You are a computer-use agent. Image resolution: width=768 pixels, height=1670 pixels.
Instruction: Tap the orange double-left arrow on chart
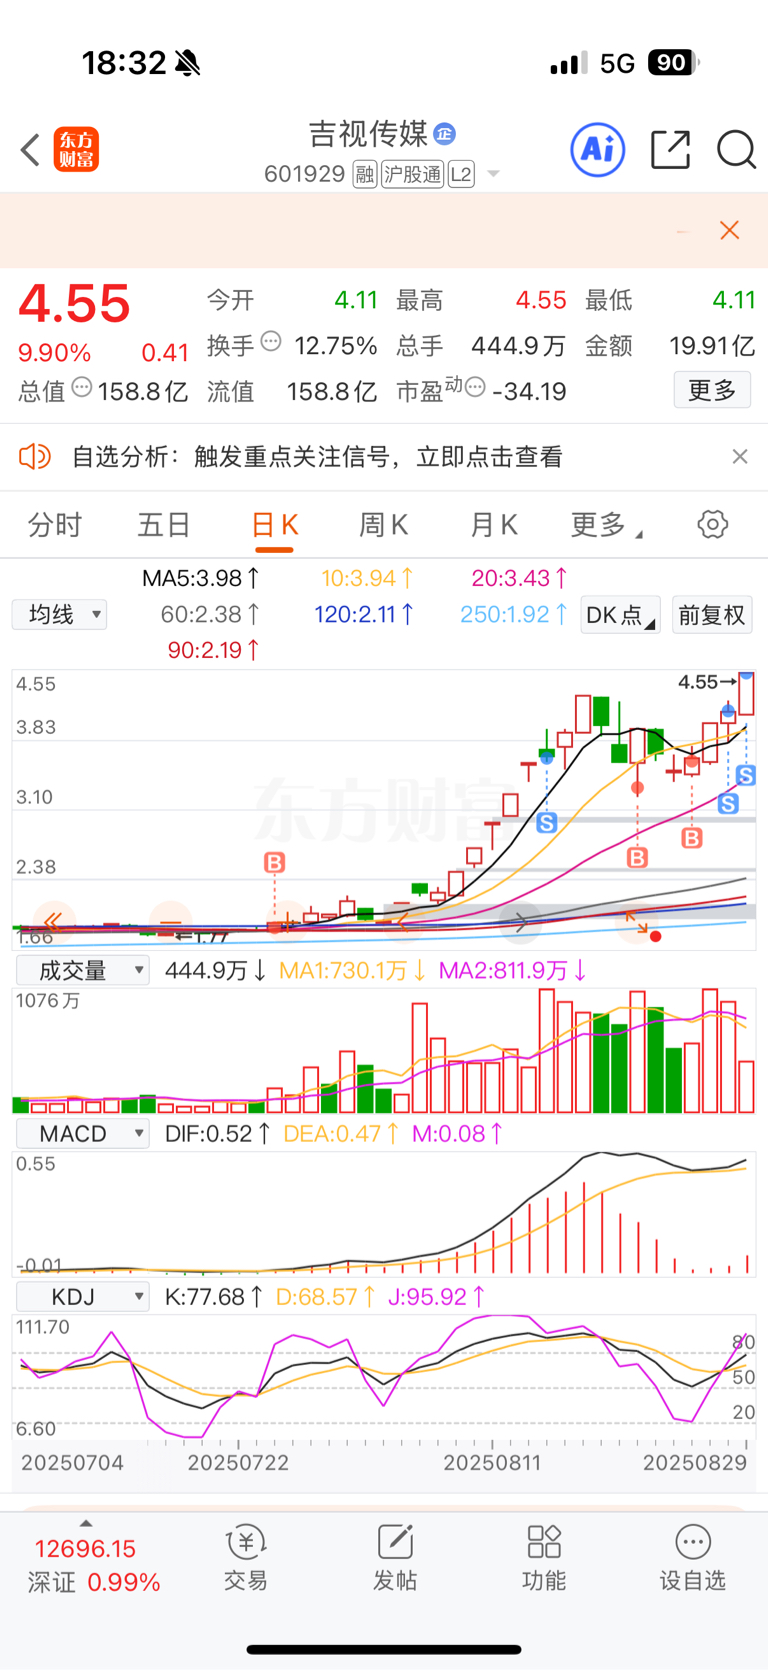53,921
